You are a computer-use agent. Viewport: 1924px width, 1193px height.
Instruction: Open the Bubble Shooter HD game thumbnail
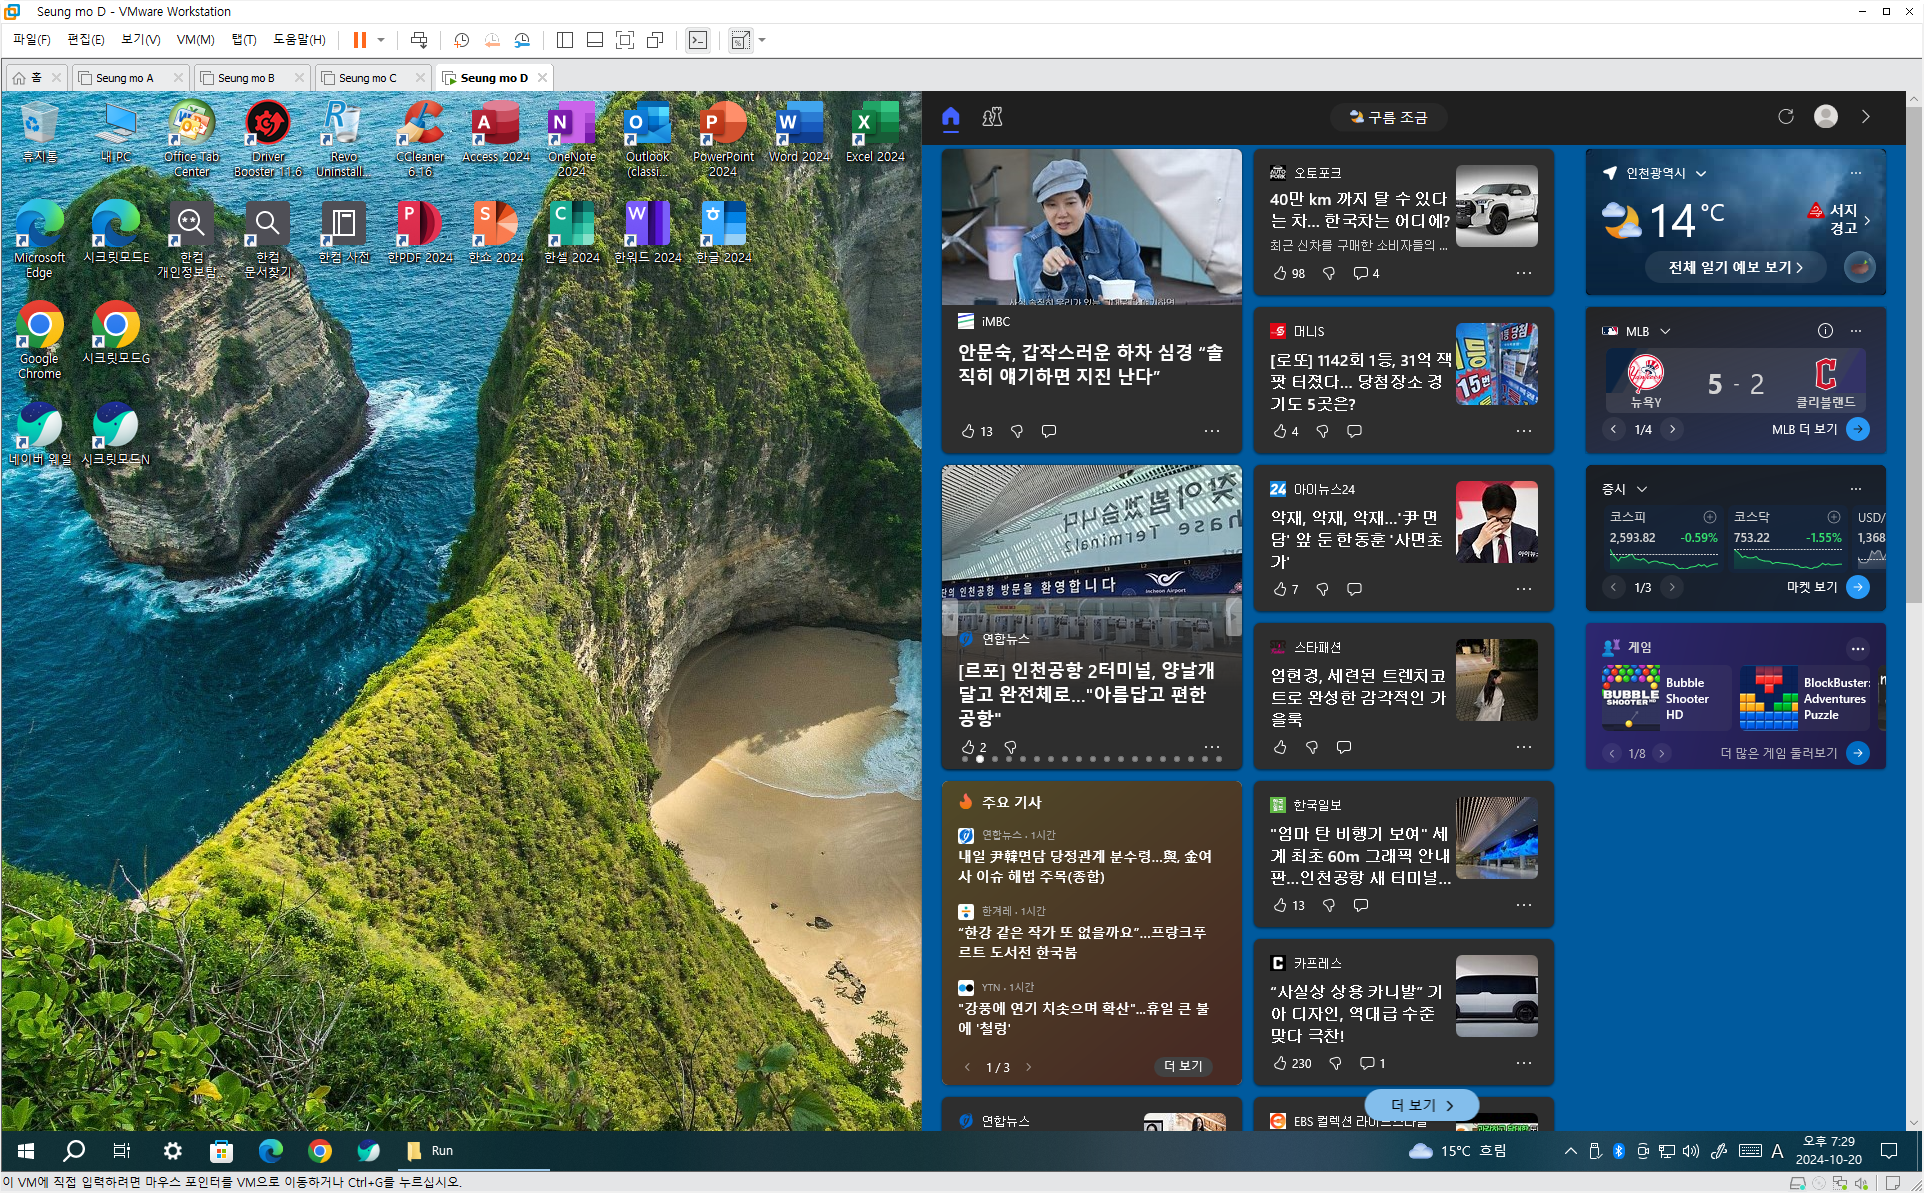pyautogui.click(x=1631, y=697)
